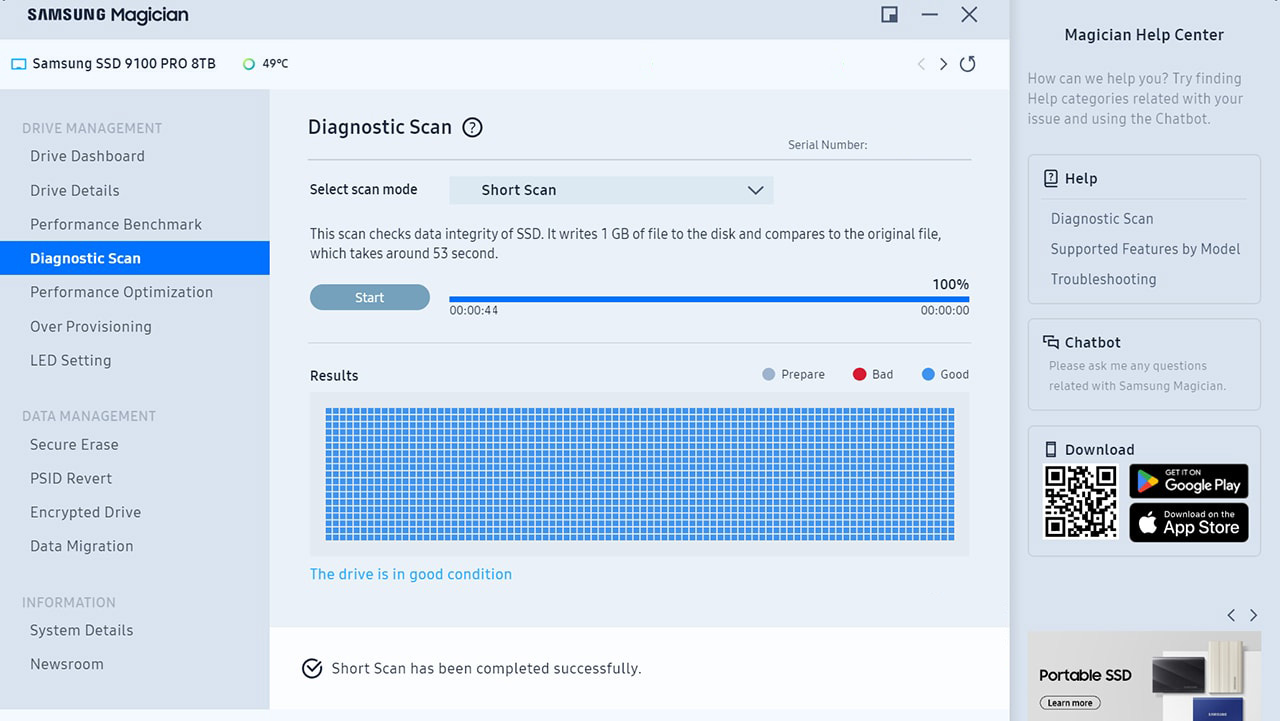Click the Learn more Portable SSD button
This screenshot has height=721, width=1280.
[x=1069, y=703]
